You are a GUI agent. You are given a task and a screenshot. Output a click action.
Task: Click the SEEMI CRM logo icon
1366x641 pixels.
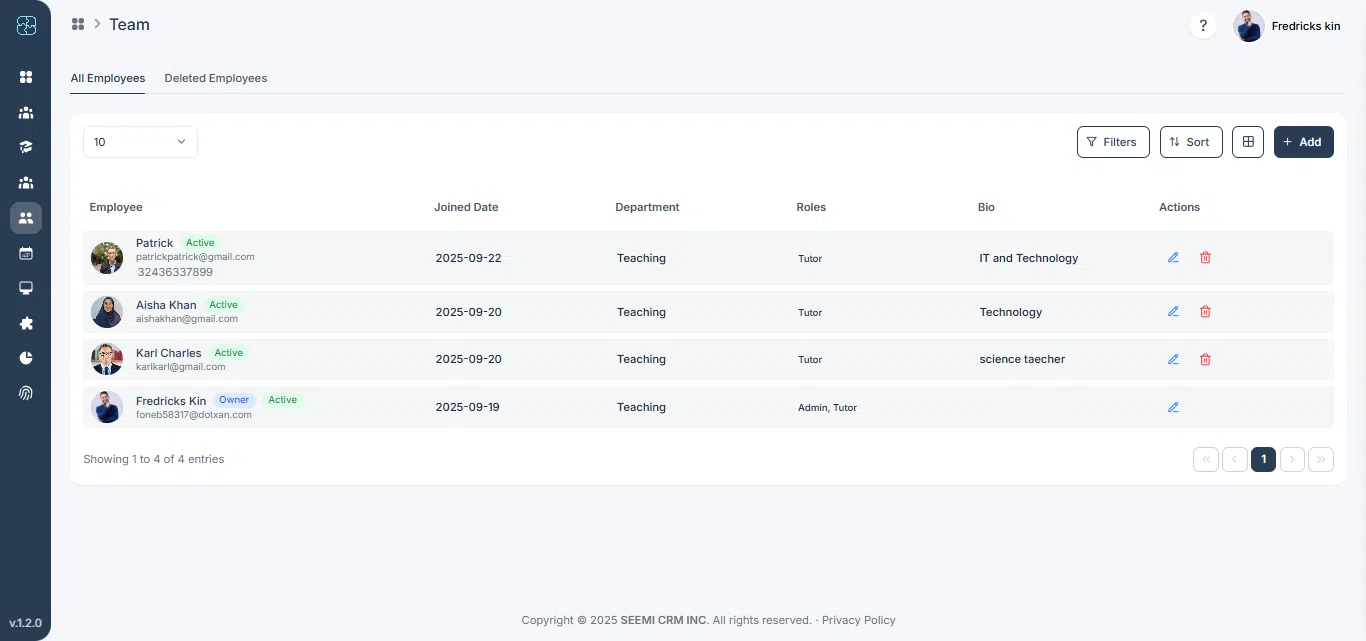point(26,26)
